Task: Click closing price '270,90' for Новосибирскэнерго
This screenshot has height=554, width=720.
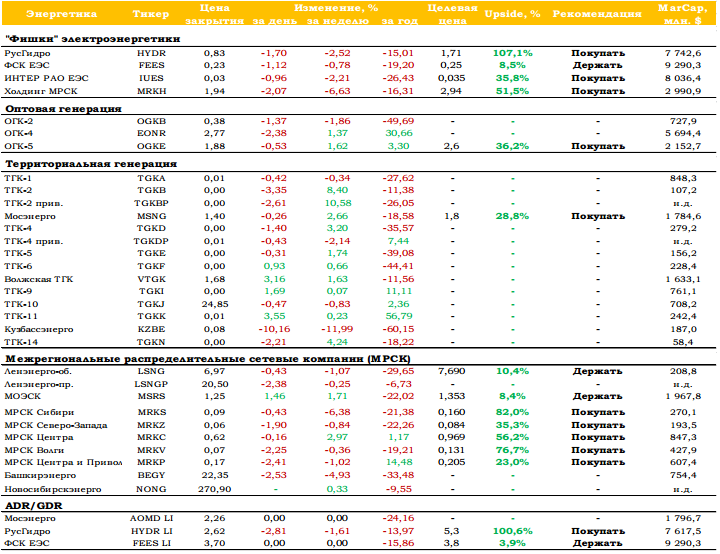Action: (x=214, y=490)
